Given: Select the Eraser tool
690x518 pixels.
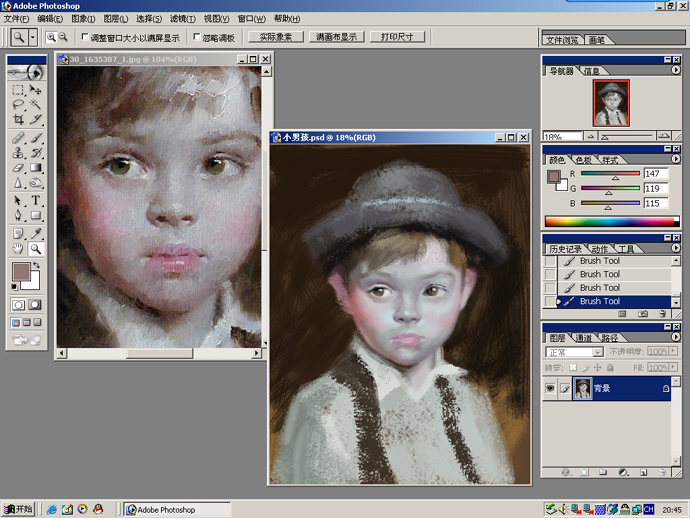Looking at the screenshot, I should click(x=18, y=168).
